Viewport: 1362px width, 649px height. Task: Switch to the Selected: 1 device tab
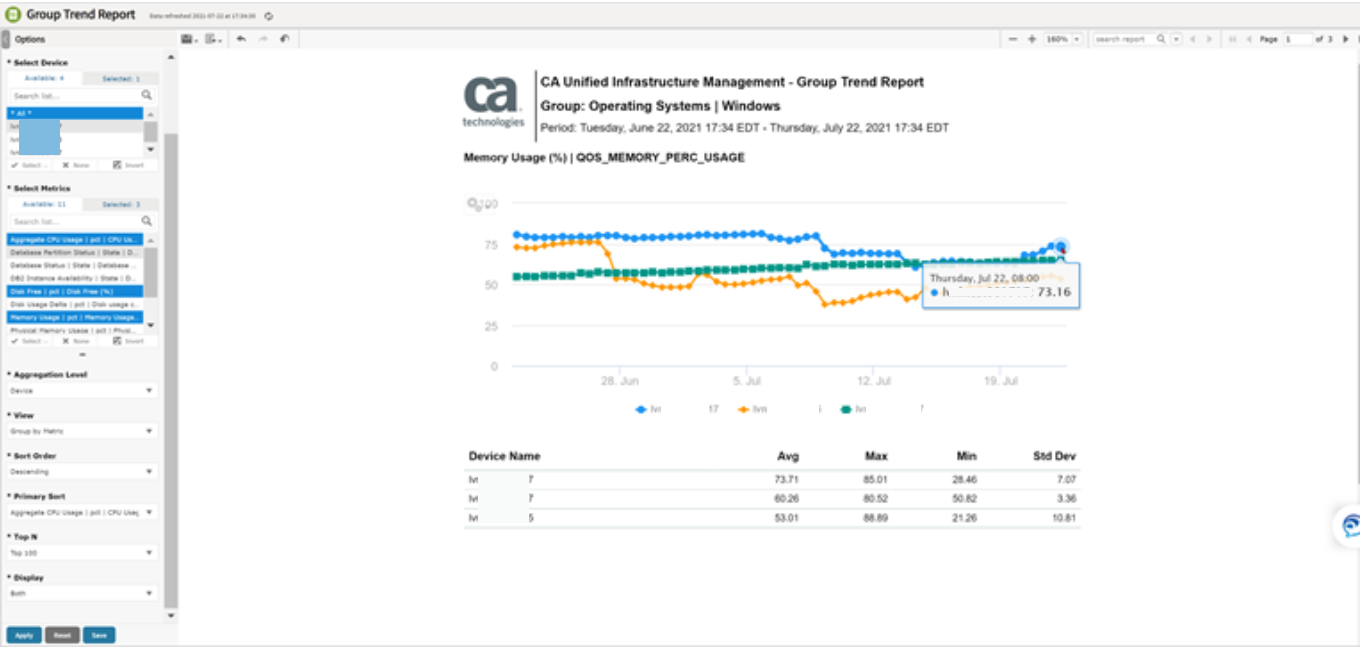coord(120,78)
